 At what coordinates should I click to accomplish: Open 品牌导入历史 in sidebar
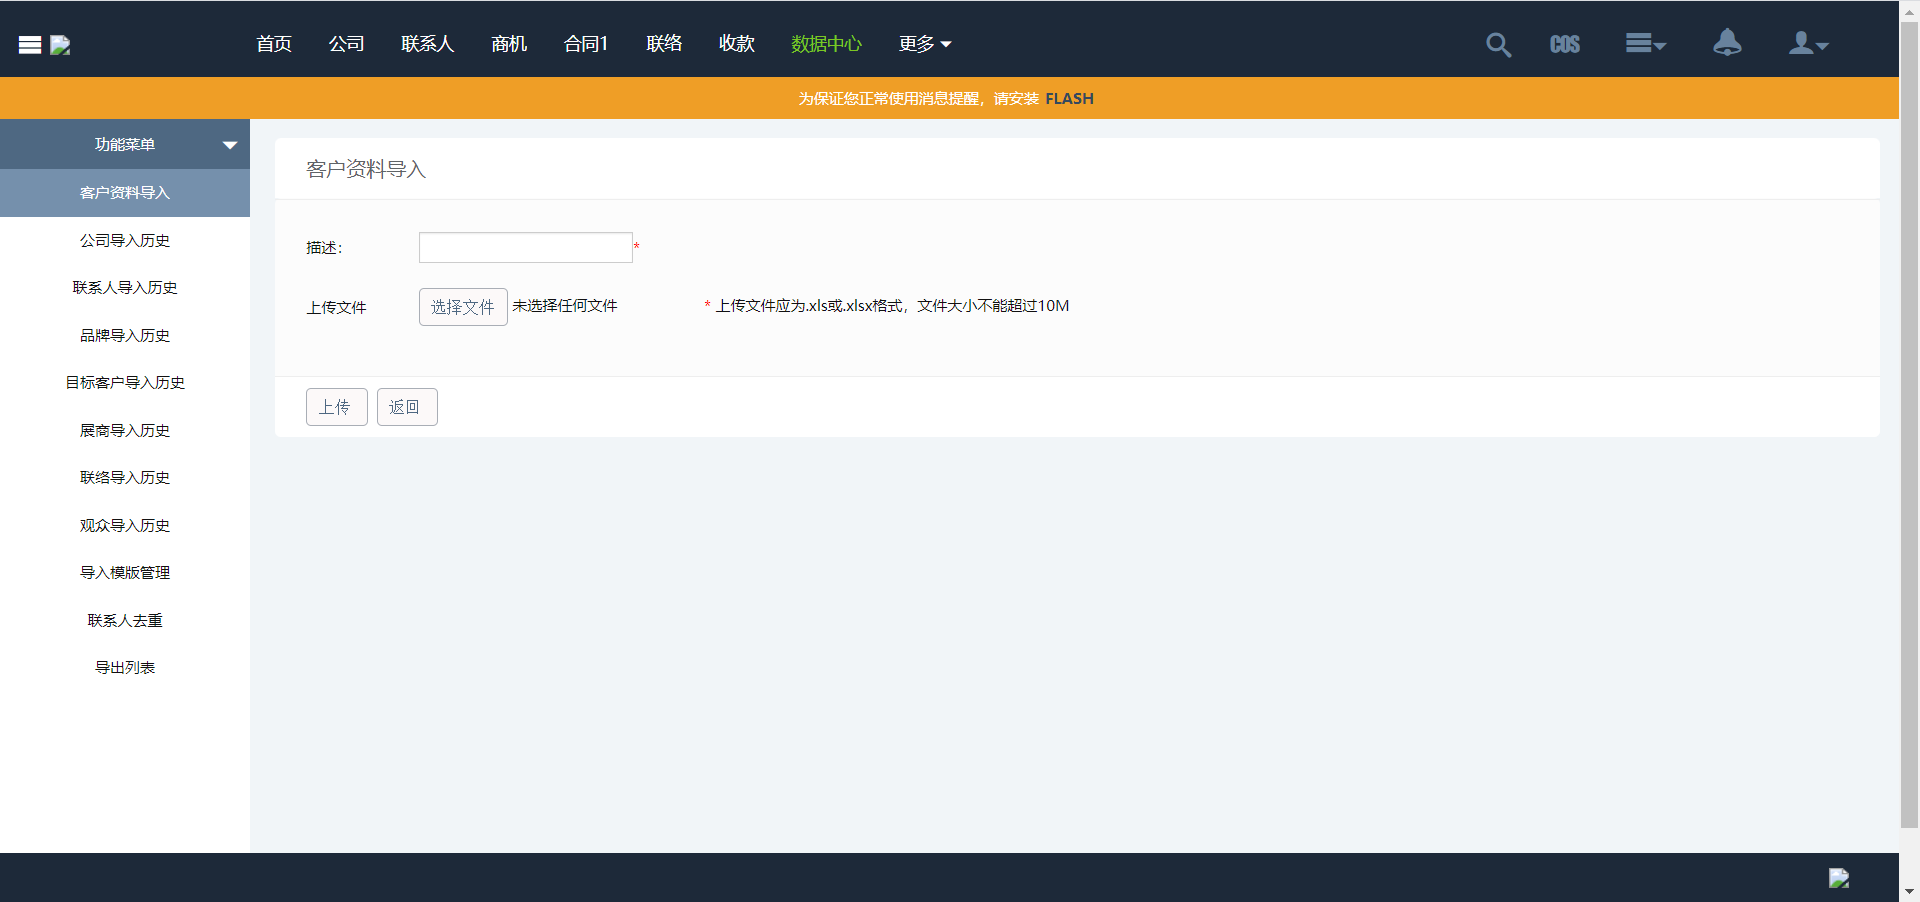point(125,335)
